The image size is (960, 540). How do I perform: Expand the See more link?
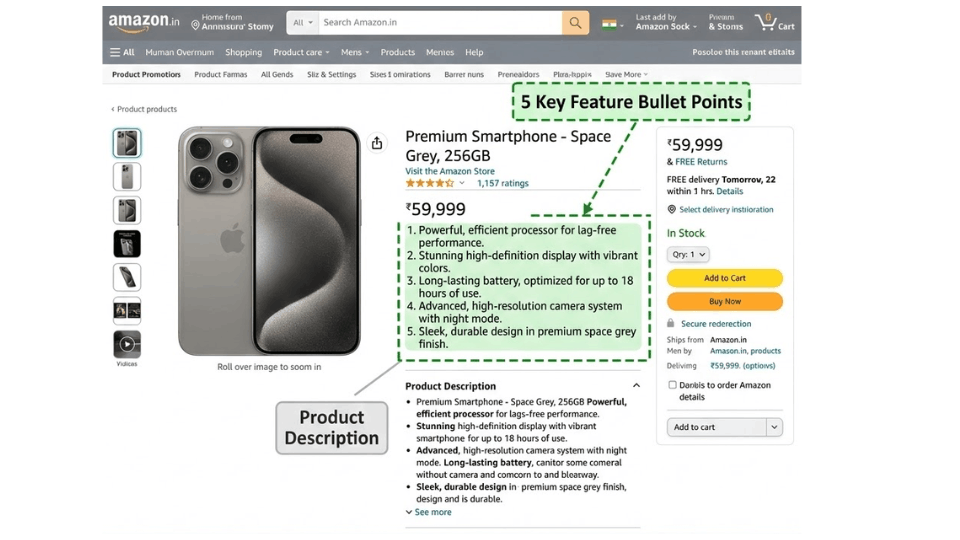pos(432,512)
